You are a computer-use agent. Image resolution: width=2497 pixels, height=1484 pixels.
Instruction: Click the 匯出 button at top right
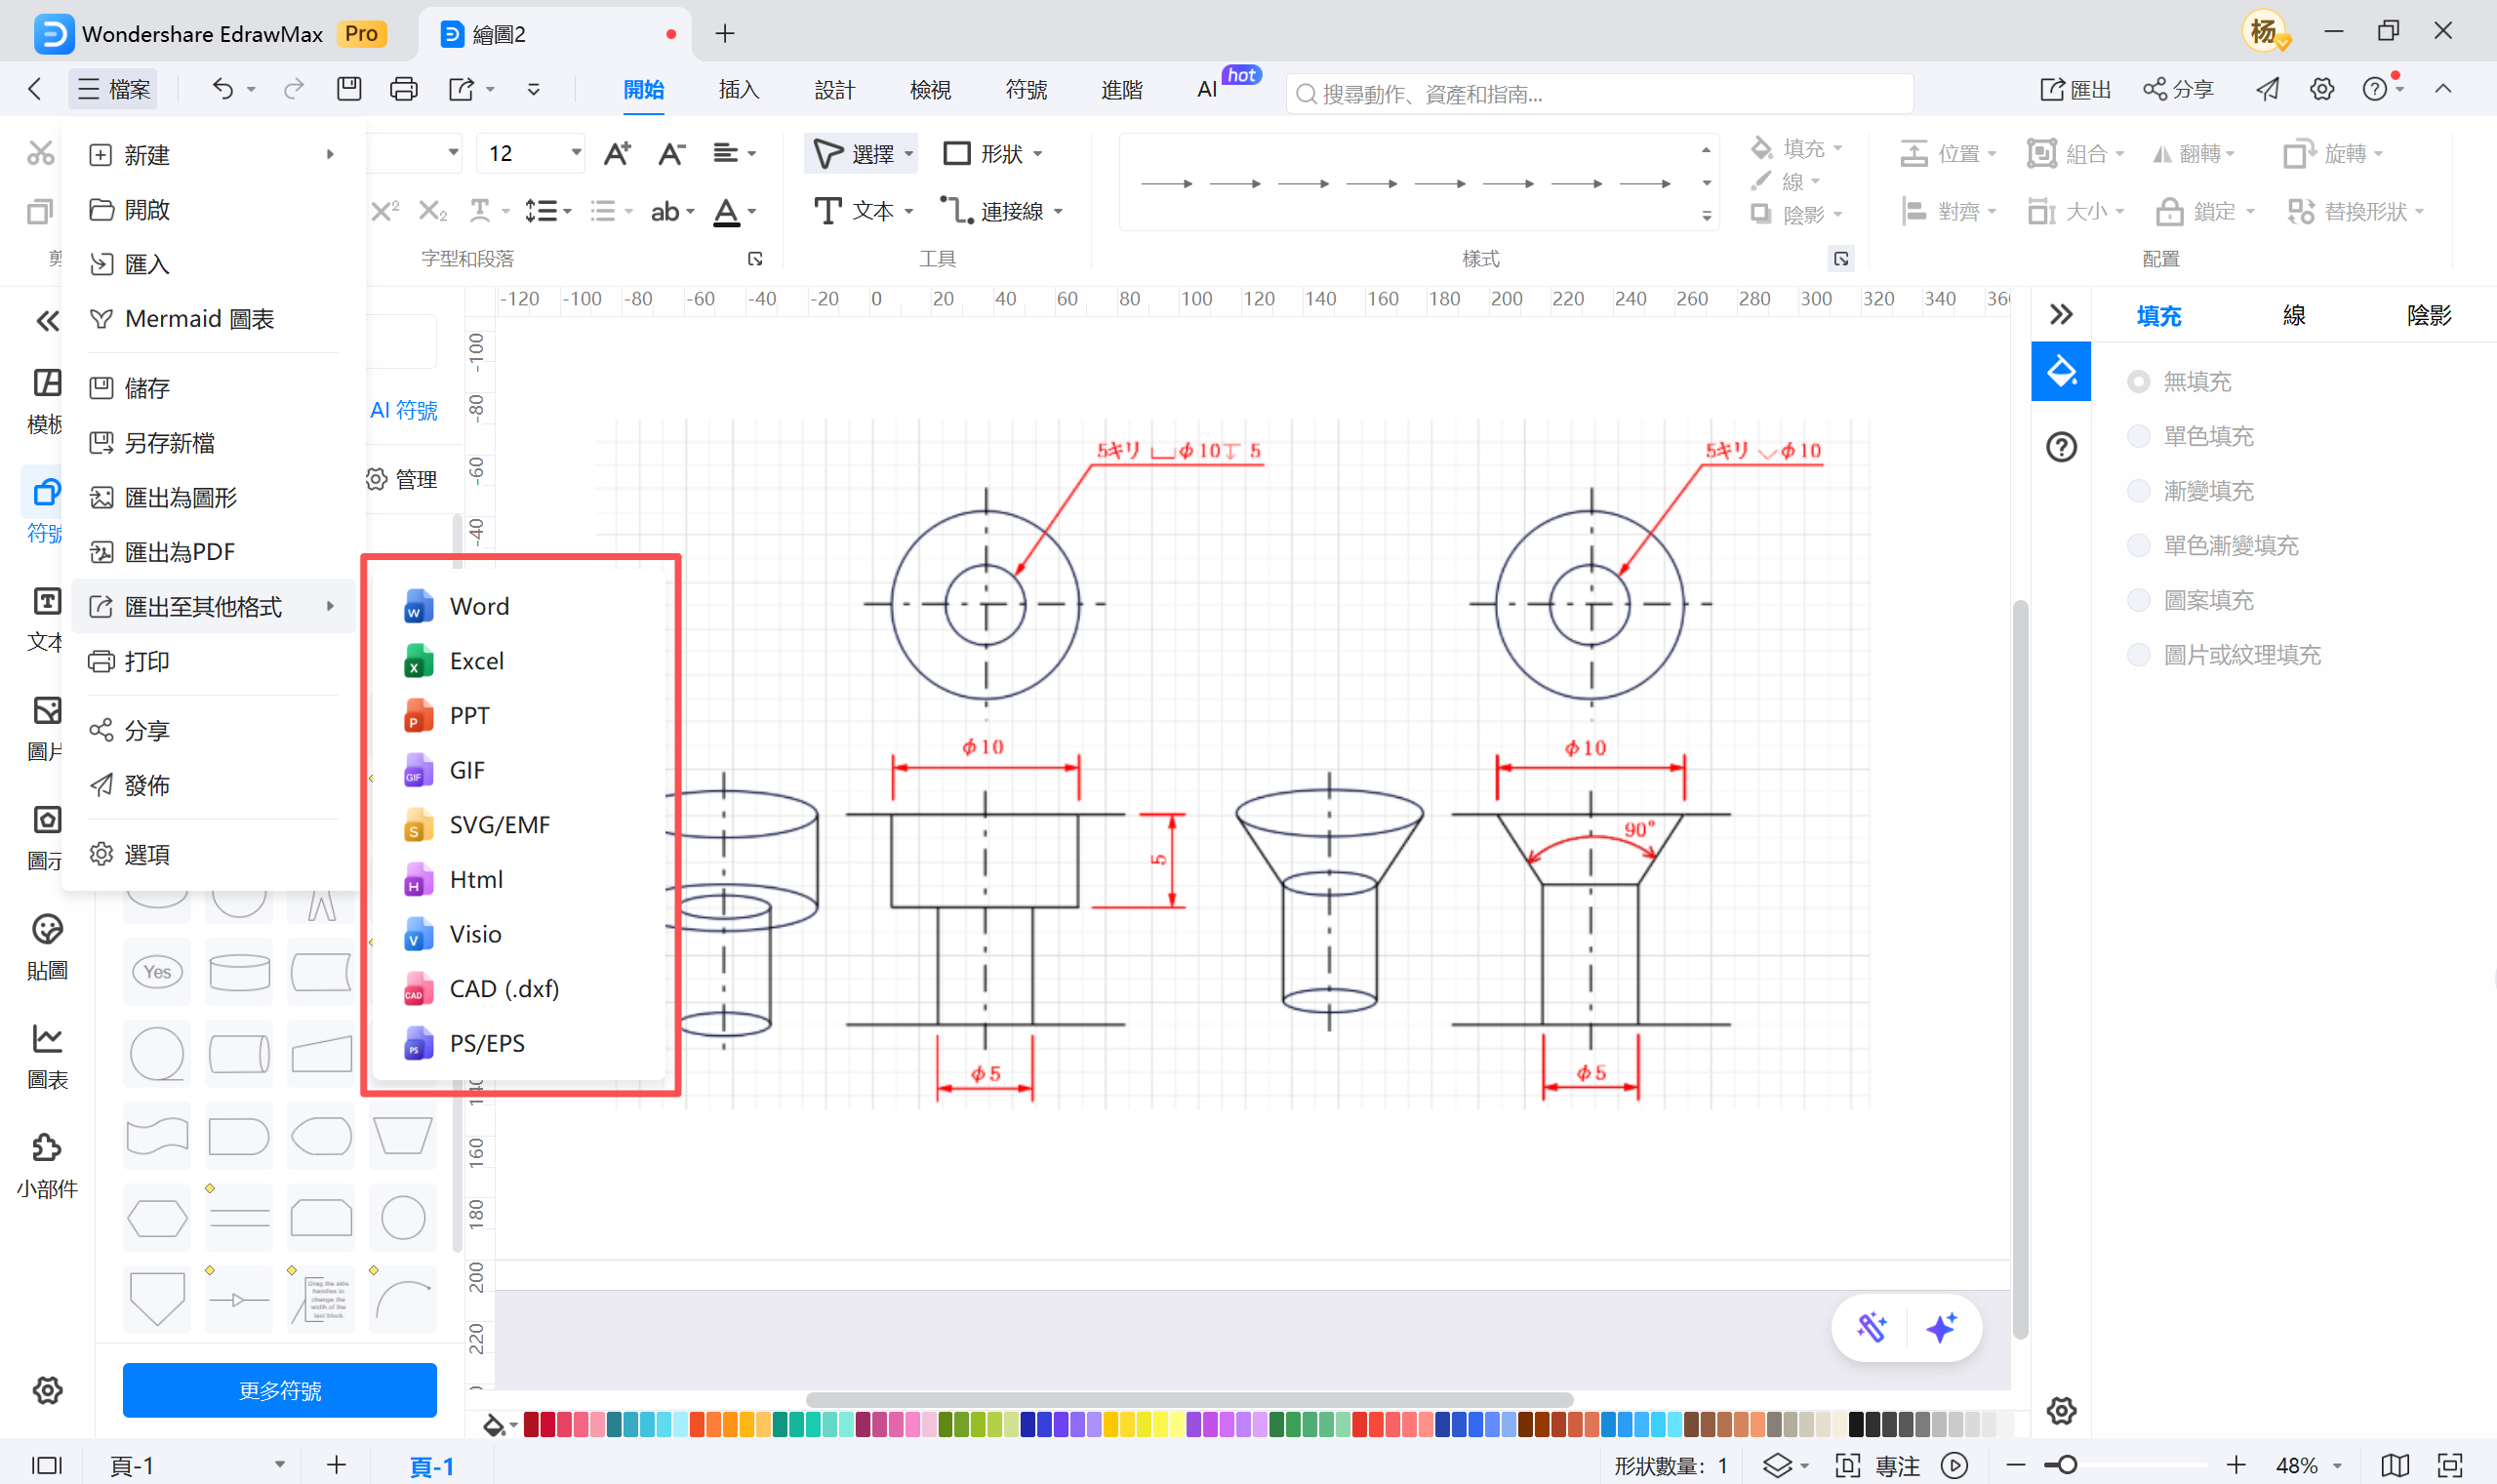(2075, 90)
